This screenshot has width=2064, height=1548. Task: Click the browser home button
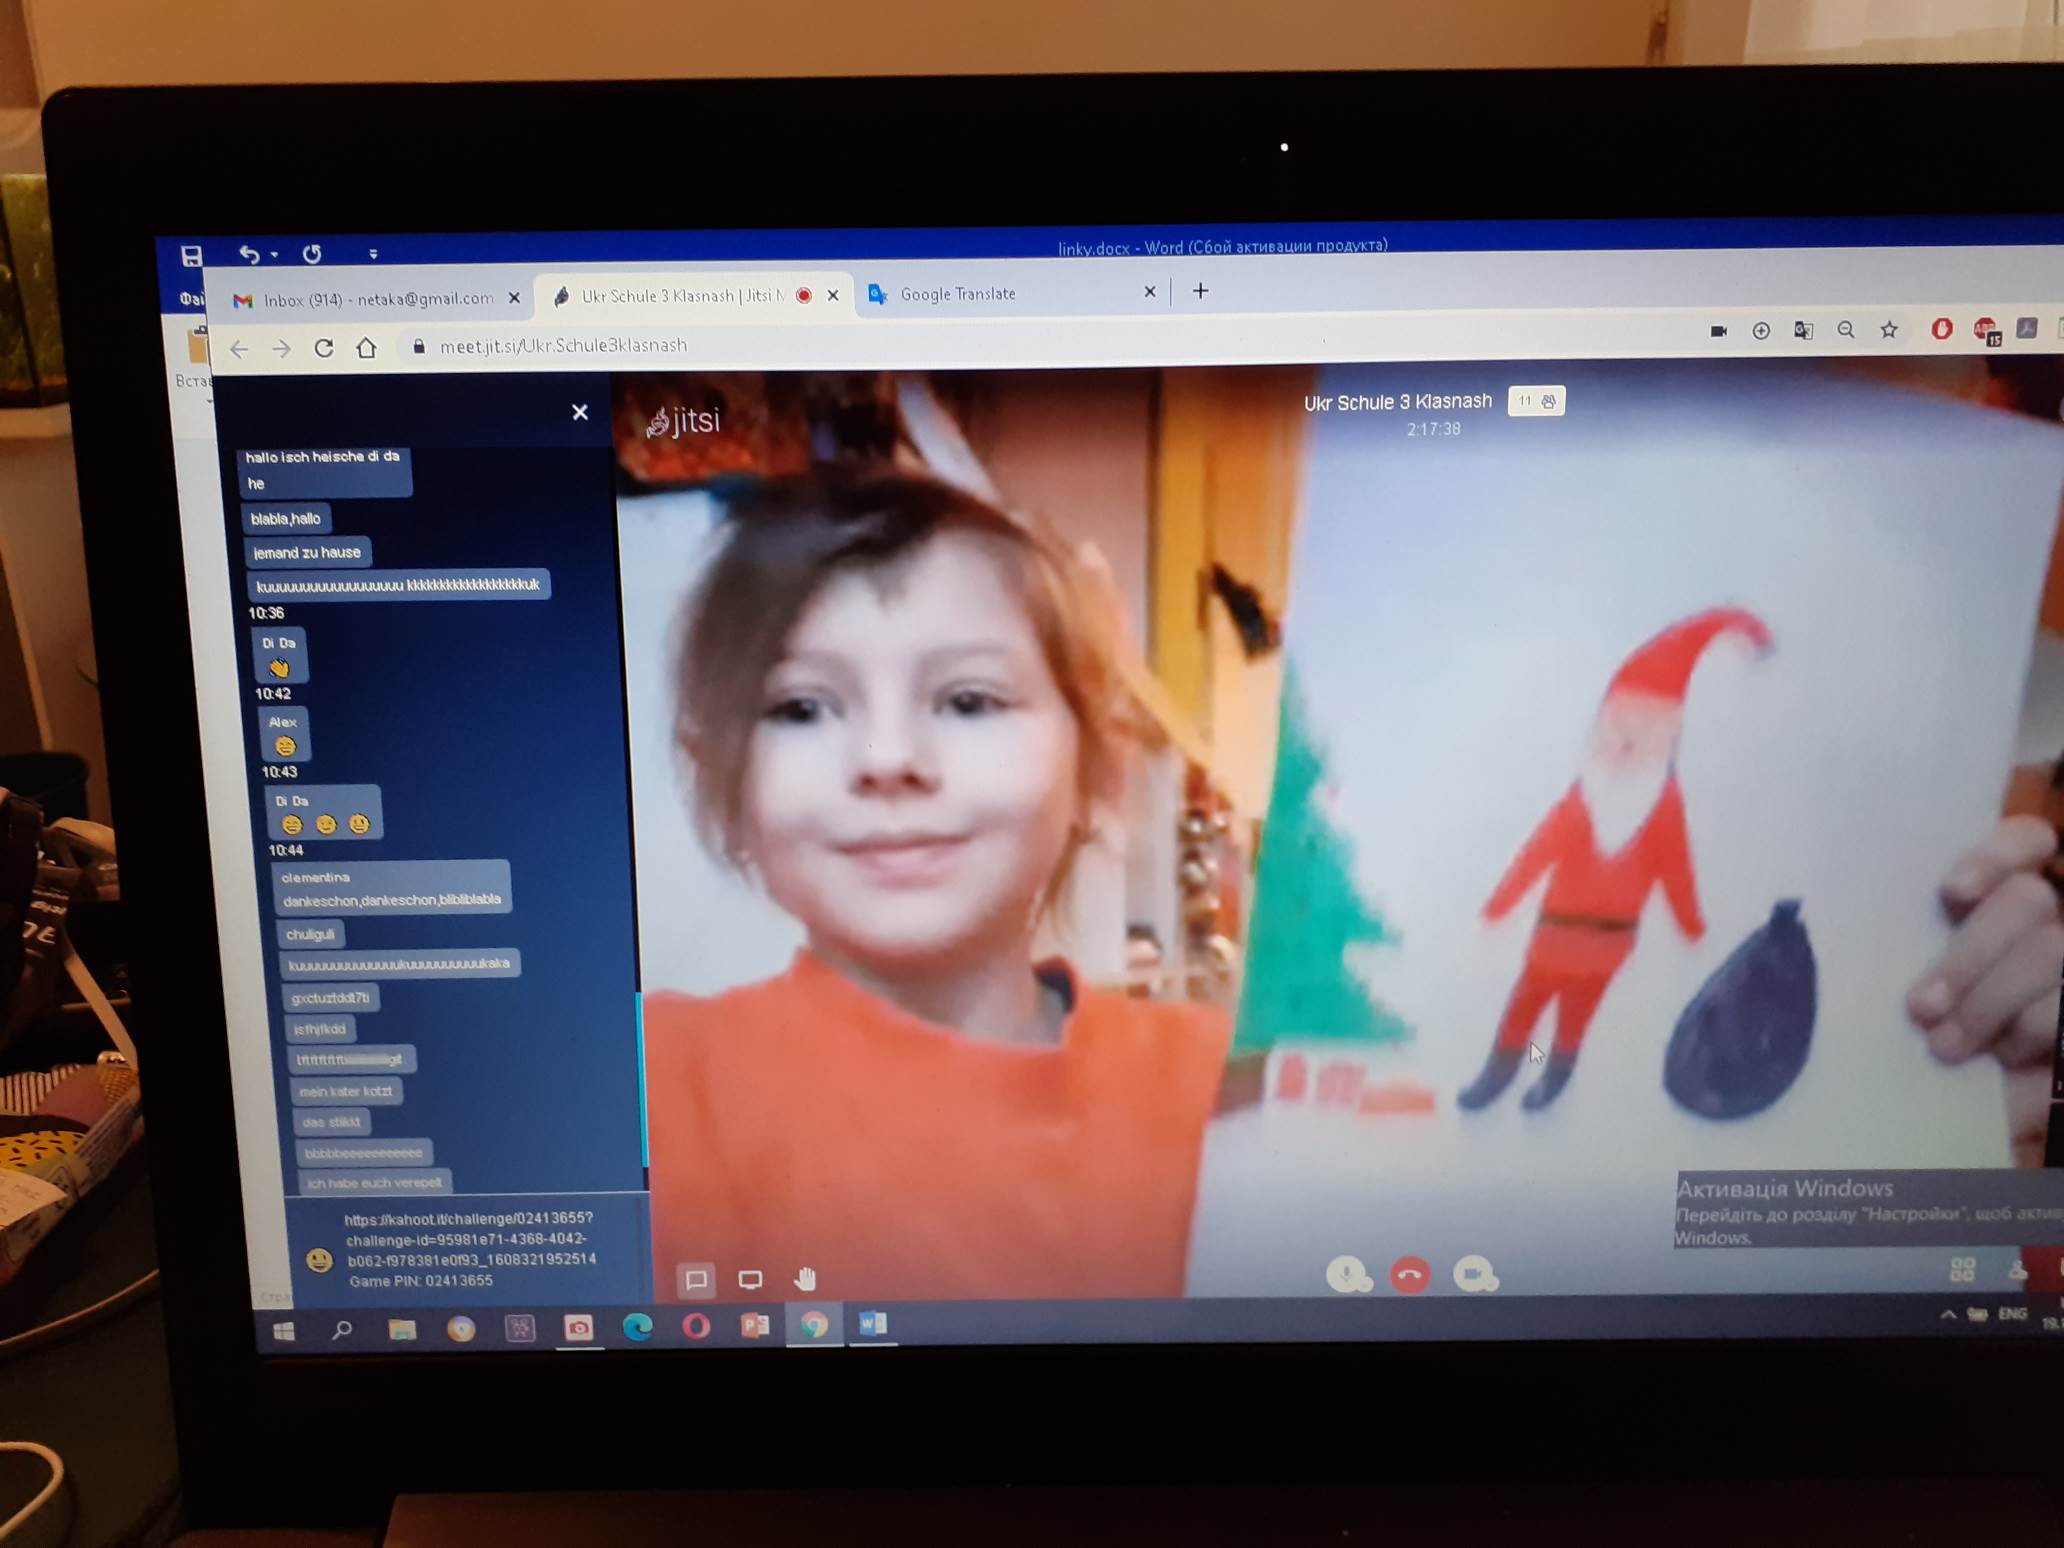click(367, 348)
